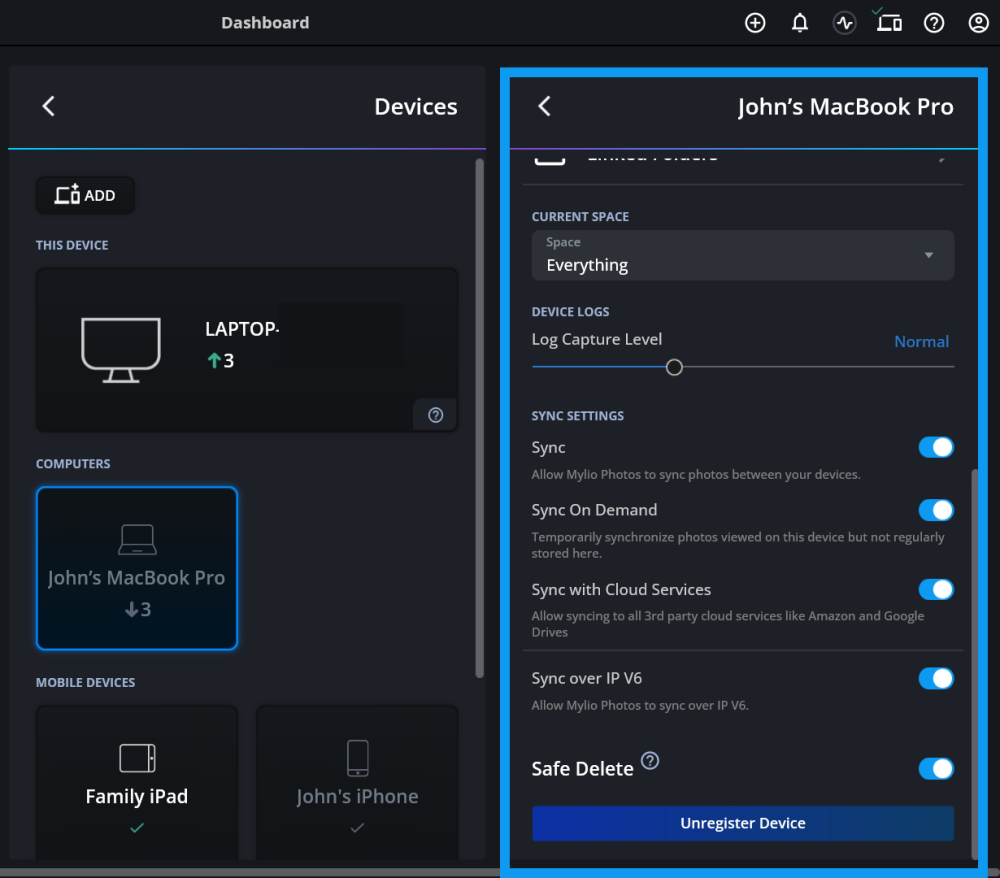Open notifications bell icon
Screen dimensions: 1000x878
click(800, 23)
